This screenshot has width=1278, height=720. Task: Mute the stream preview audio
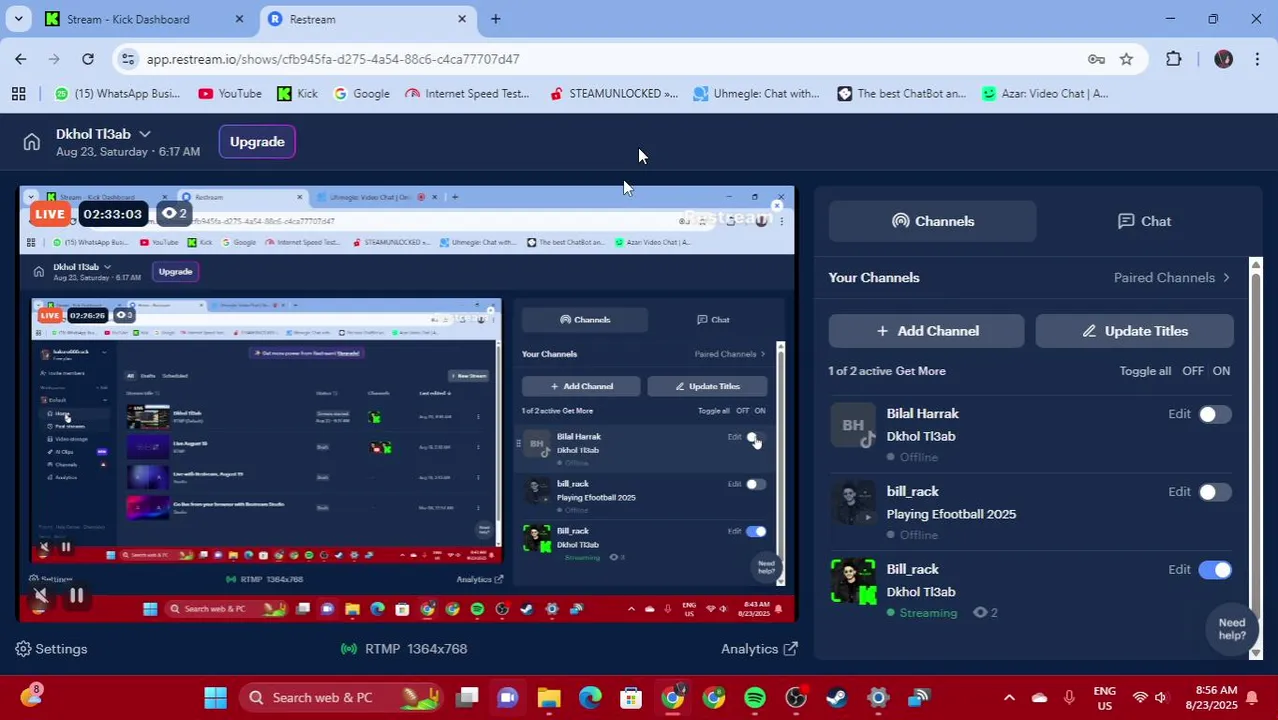40,596
